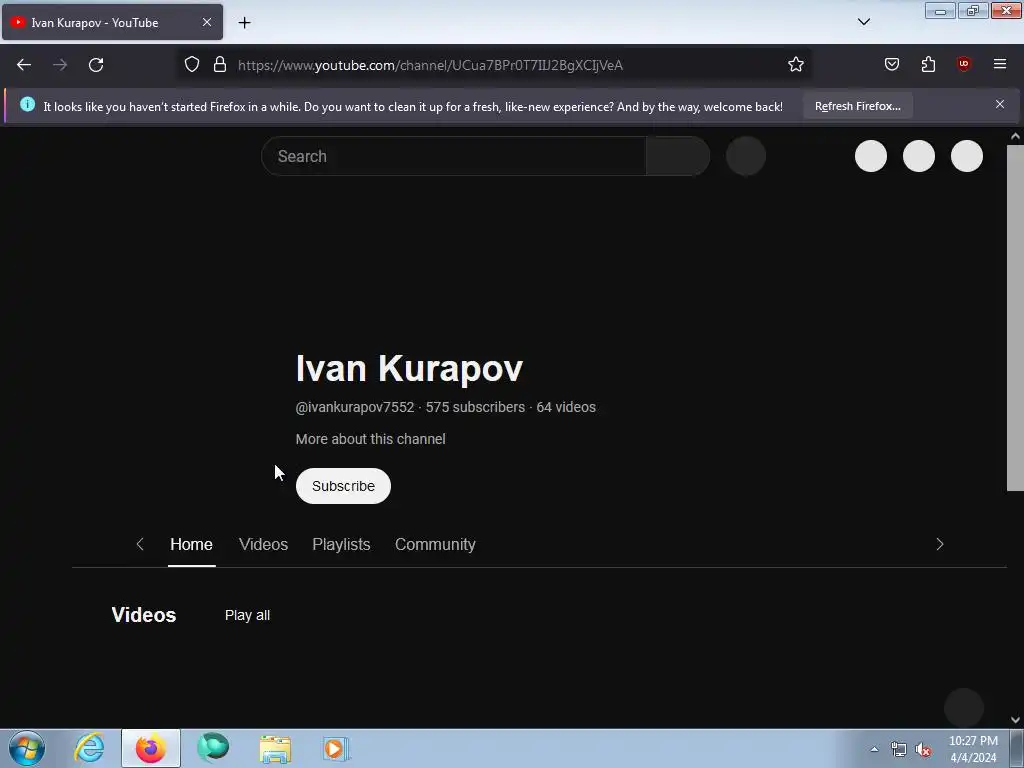Open a new tab with plus icon

[244, 23]
